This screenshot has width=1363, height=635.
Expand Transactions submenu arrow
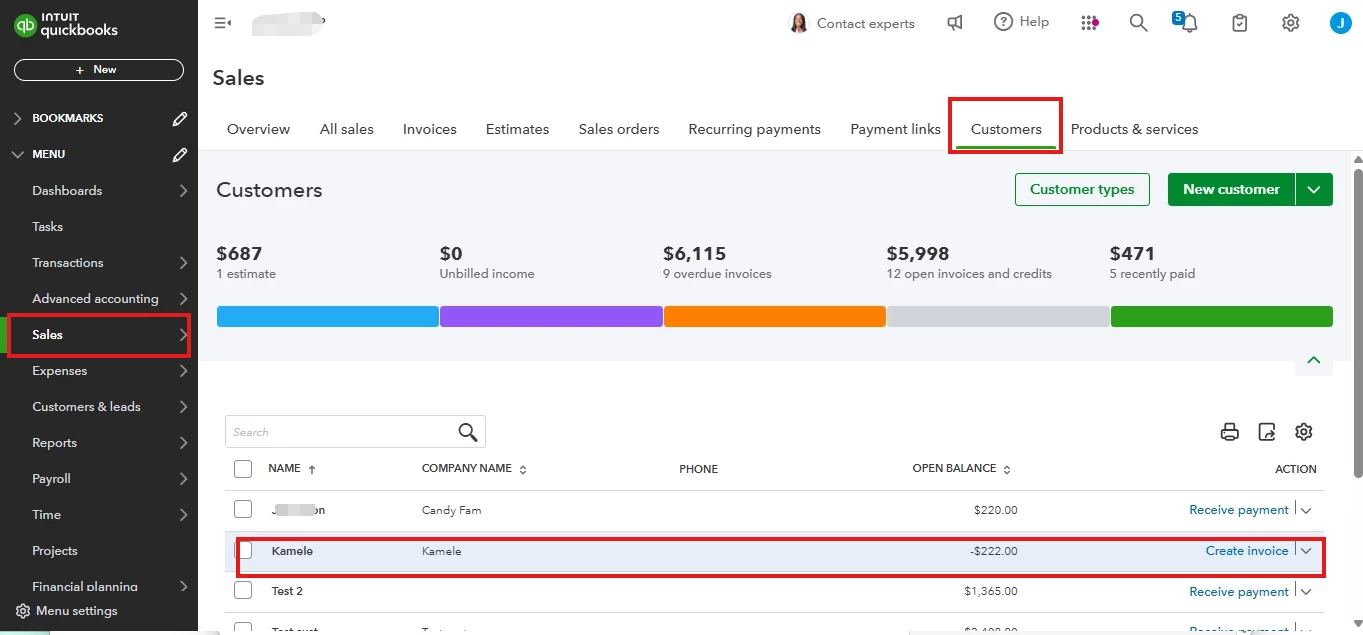point(183,262)
